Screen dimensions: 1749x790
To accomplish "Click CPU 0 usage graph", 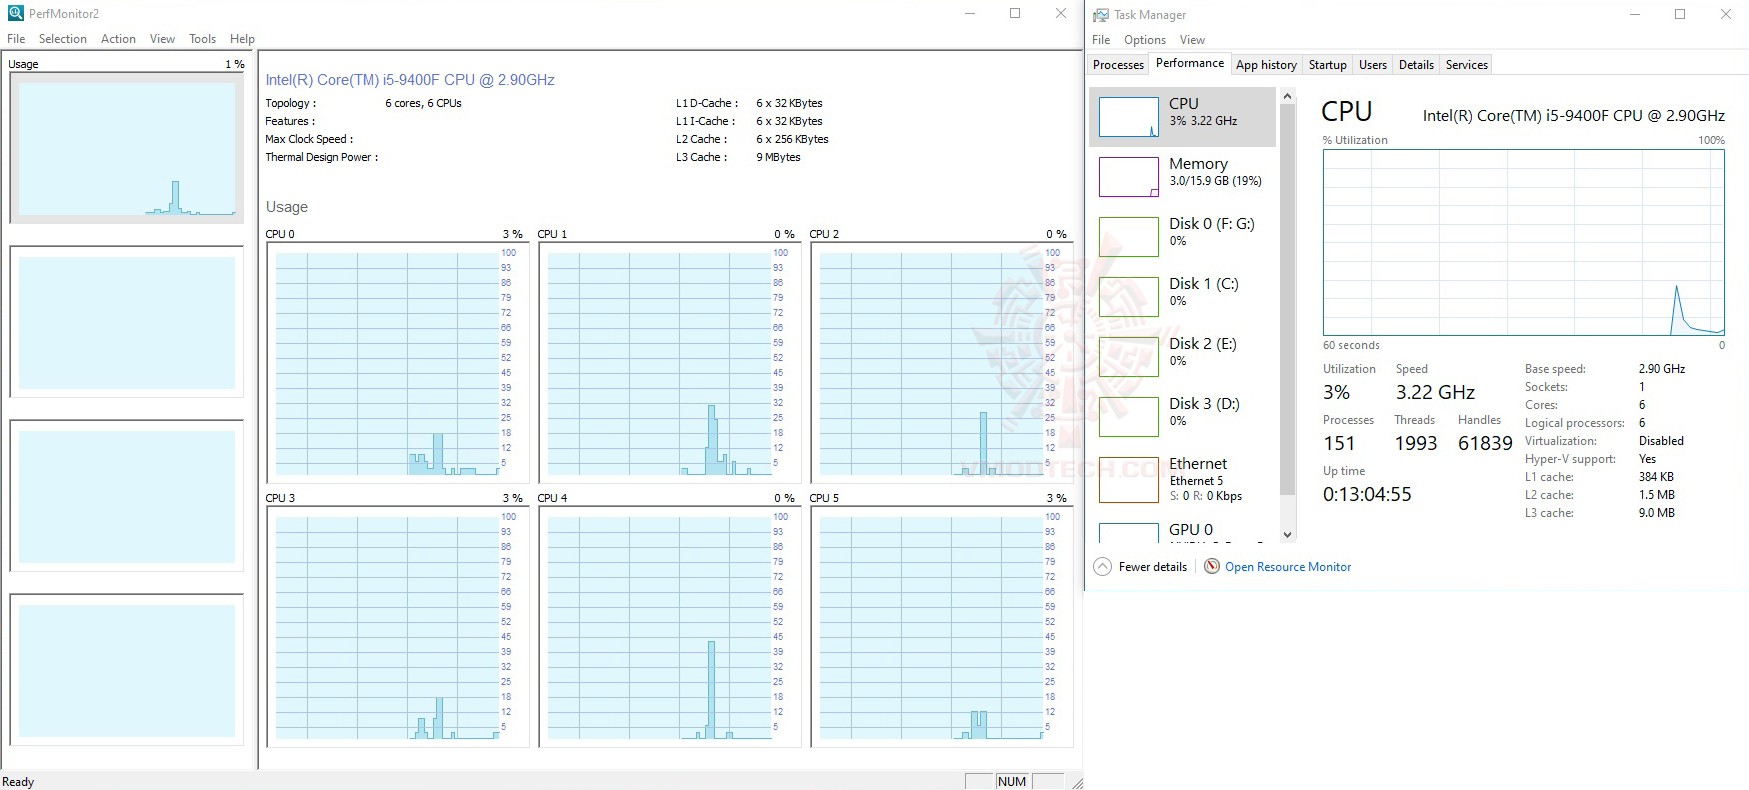I will coord(397,362).
